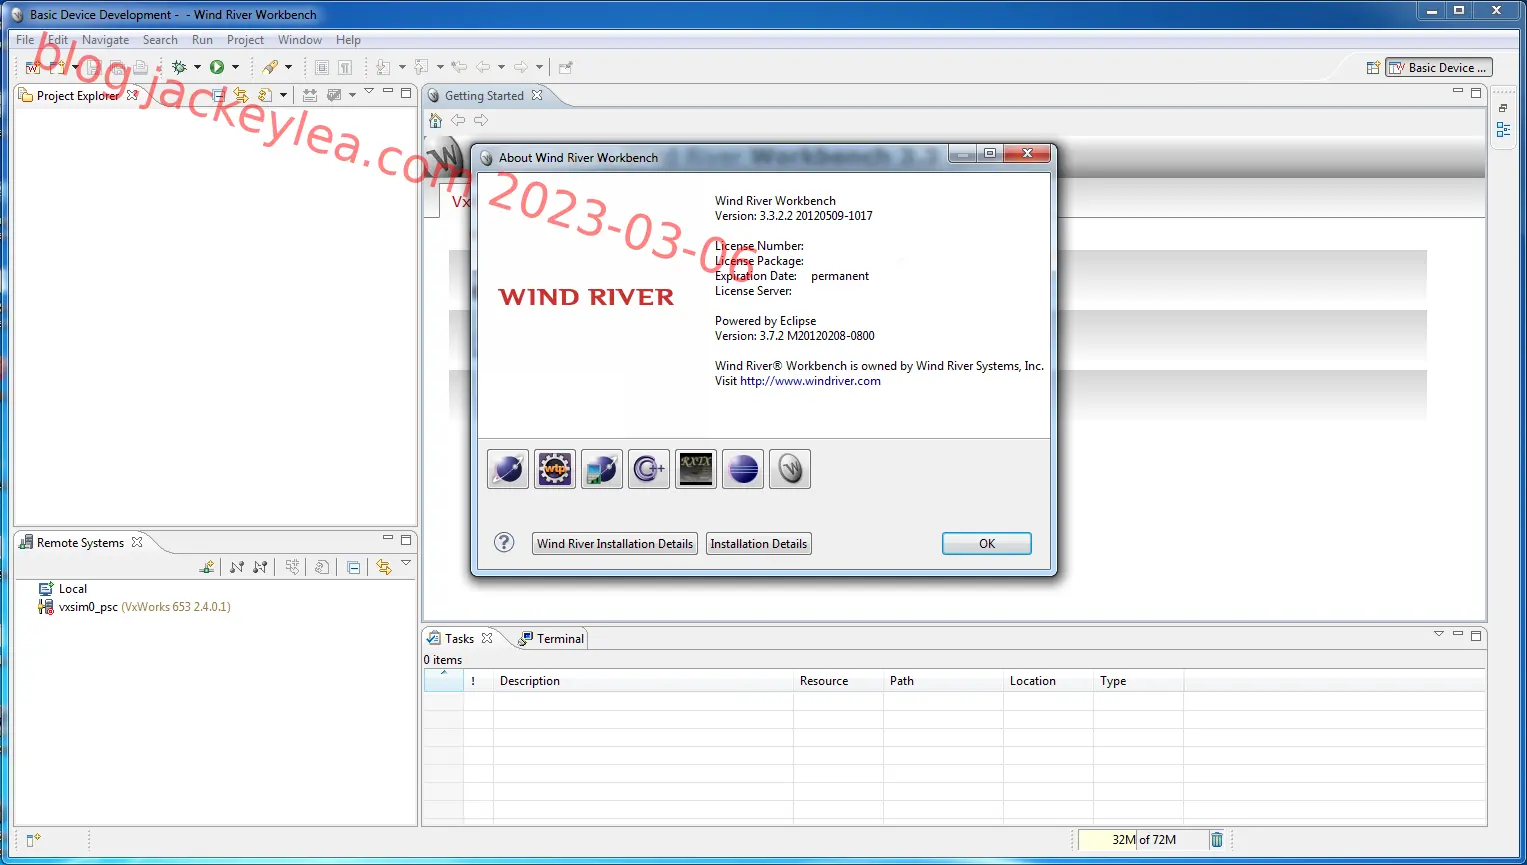
Task: Open the Project Explorer view menu triangle
Action: [369, 91]
